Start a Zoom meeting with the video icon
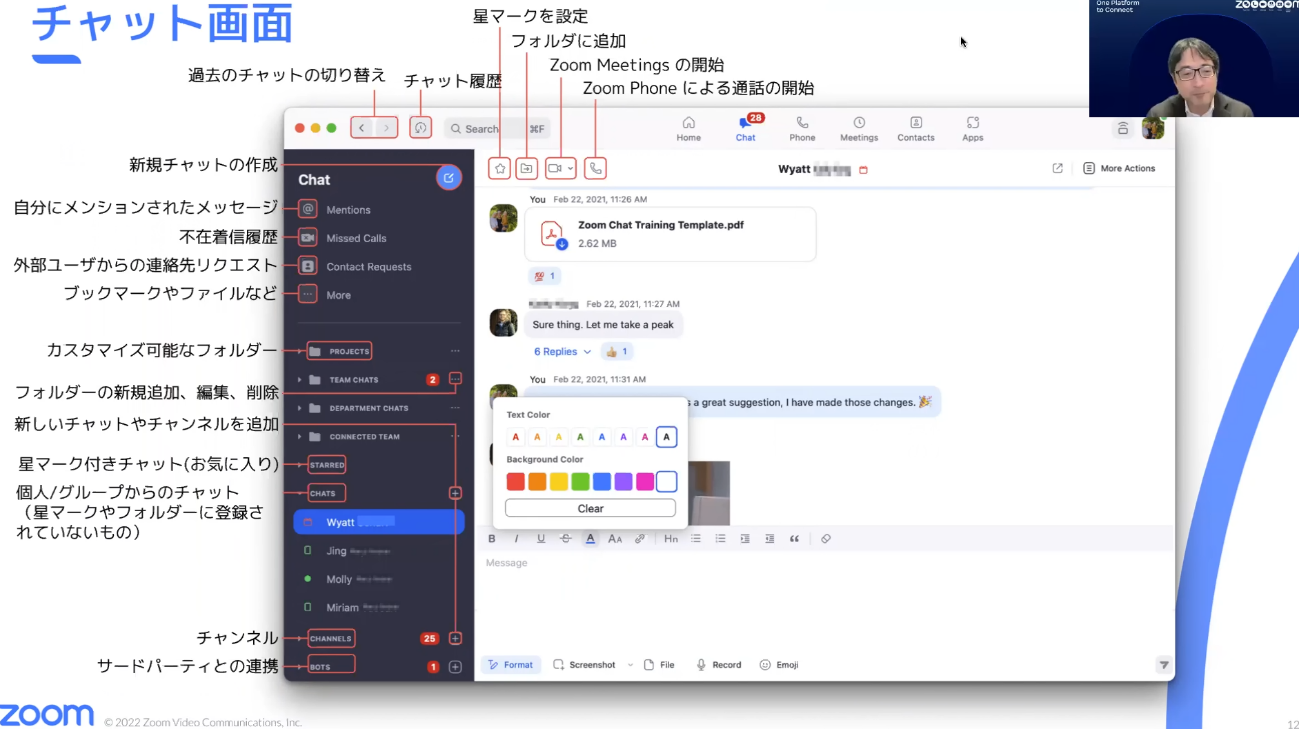 tap(555, 169)
